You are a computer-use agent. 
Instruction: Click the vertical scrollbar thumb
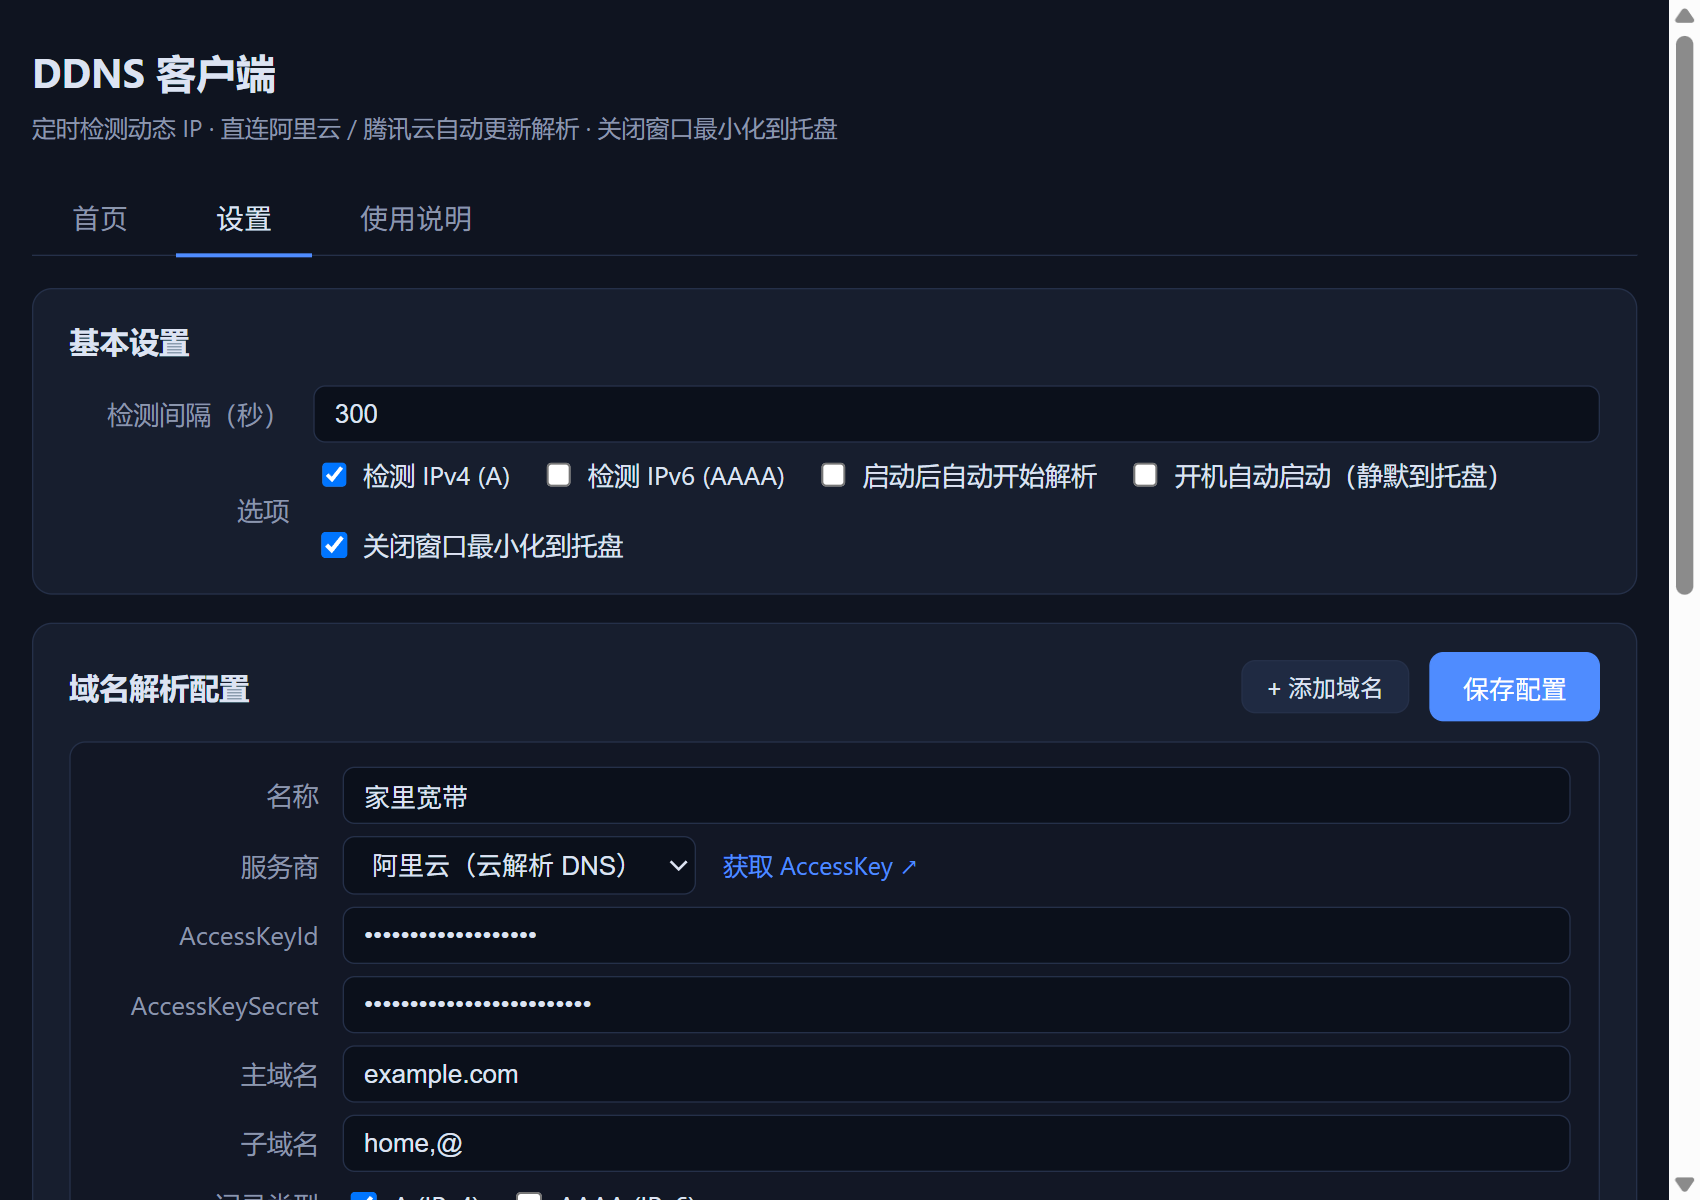pyautogui.click(x=1684, y=315)
